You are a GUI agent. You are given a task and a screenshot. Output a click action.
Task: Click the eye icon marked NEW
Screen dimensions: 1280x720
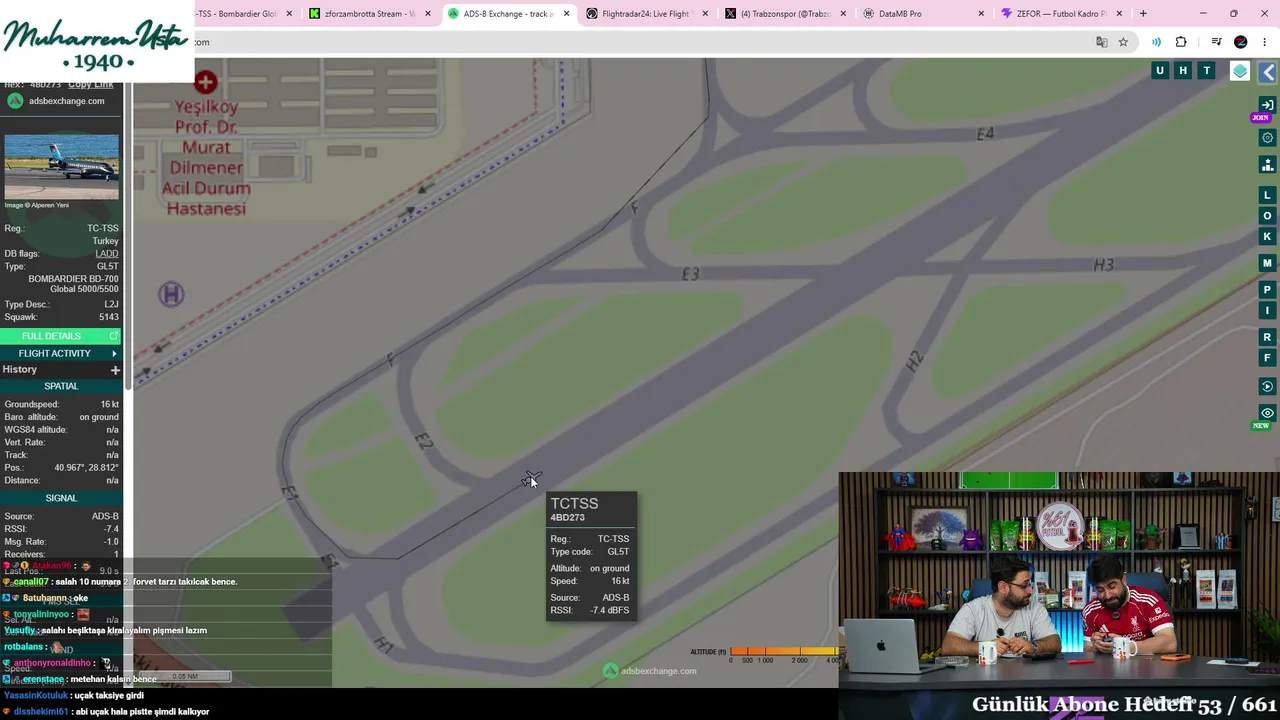(x=1268, y=413)
